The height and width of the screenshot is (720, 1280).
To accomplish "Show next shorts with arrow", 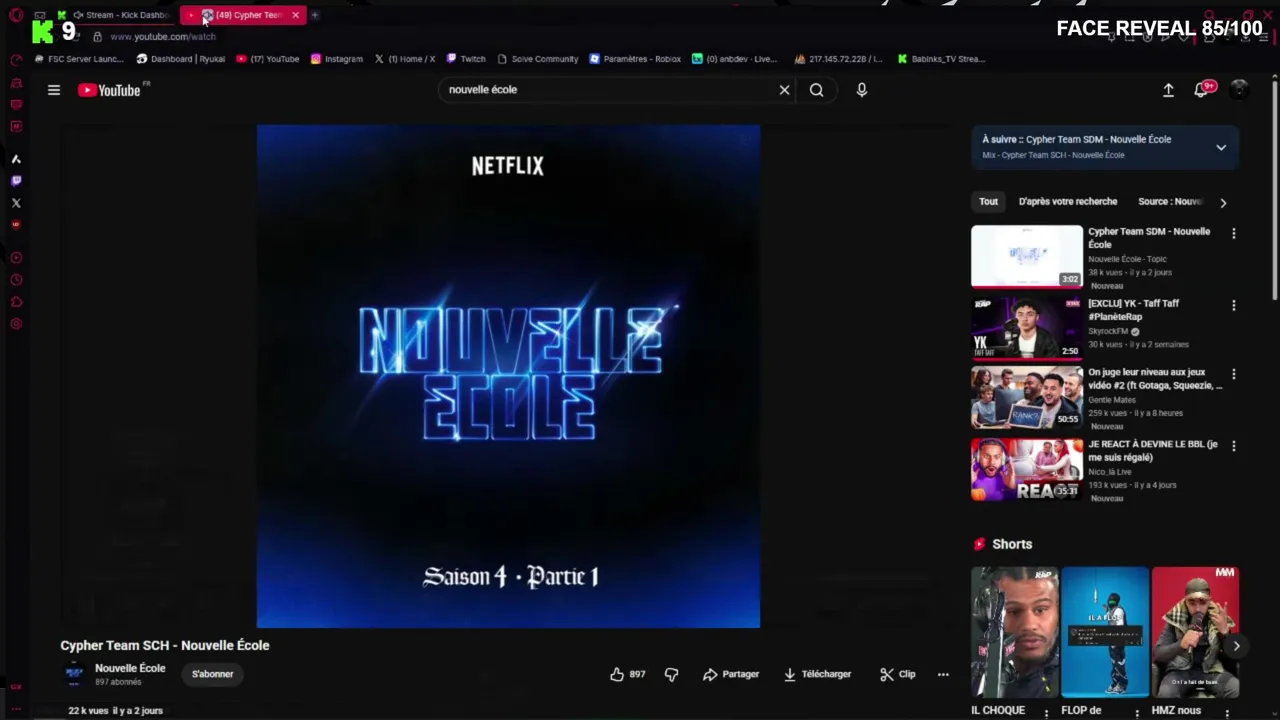I will tap(1236, 646).
